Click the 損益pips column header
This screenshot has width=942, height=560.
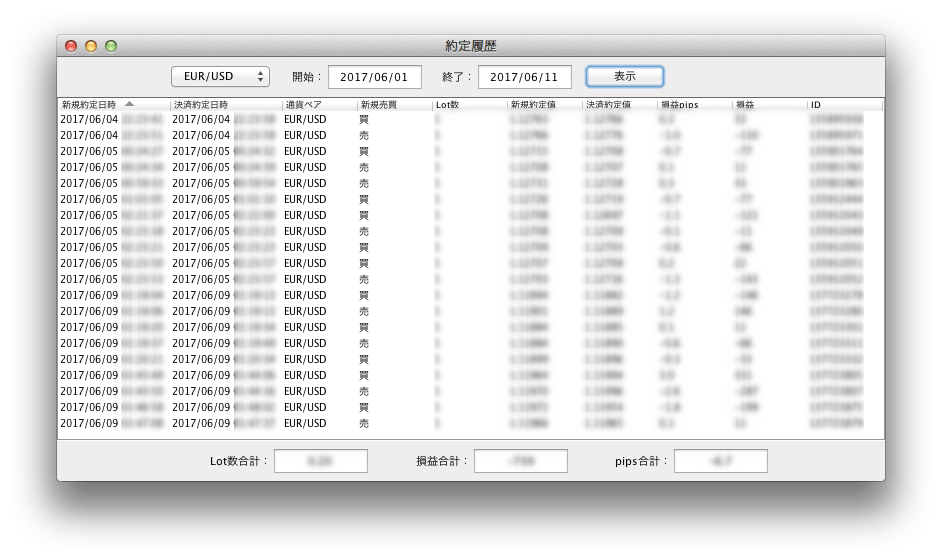click(x=695, y=105)
